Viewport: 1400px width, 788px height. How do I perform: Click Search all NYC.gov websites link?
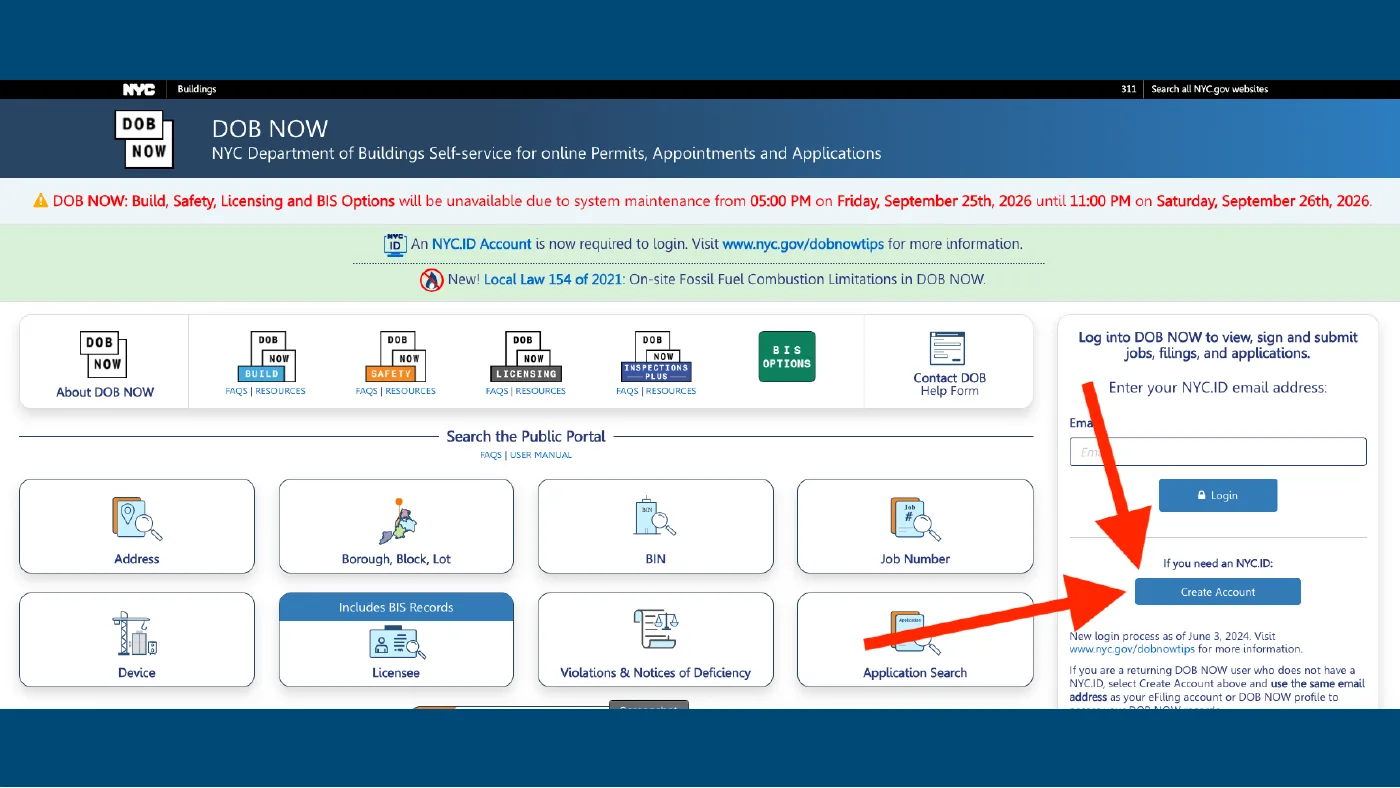pyautogui.click(x=1209, y=89)
